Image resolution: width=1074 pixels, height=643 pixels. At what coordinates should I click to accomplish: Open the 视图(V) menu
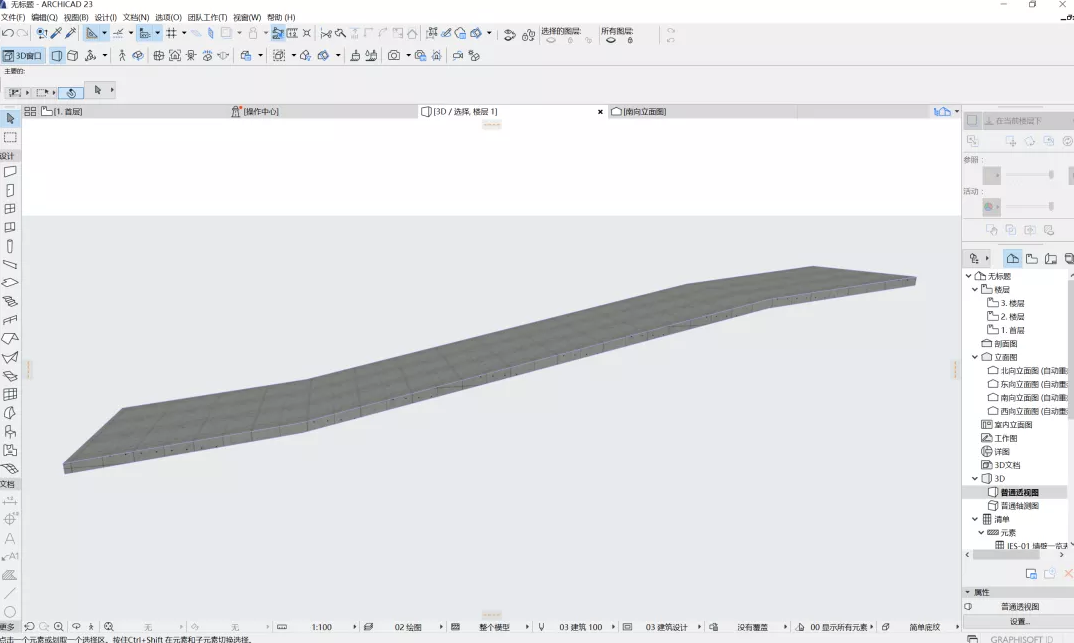coord(76,17)
